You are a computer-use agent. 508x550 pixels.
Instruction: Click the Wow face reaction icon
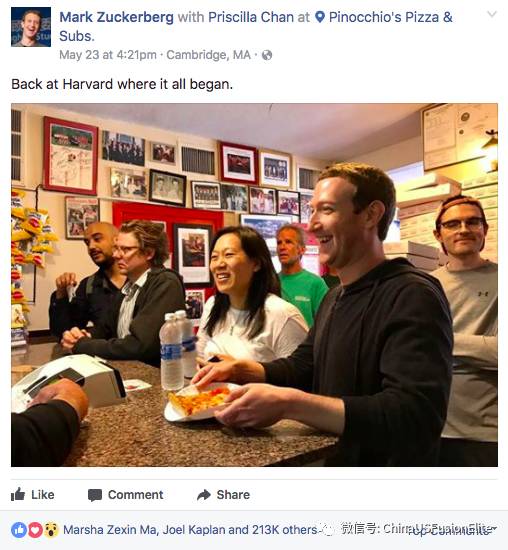(51, 530)
